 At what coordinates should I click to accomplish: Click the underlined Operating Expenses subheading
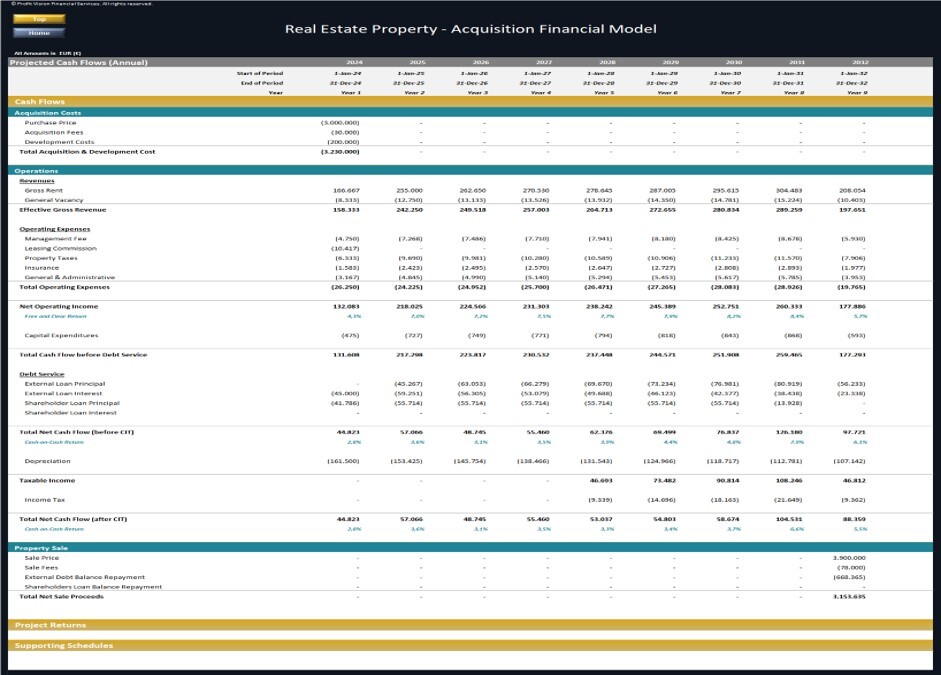pos(55,229)
